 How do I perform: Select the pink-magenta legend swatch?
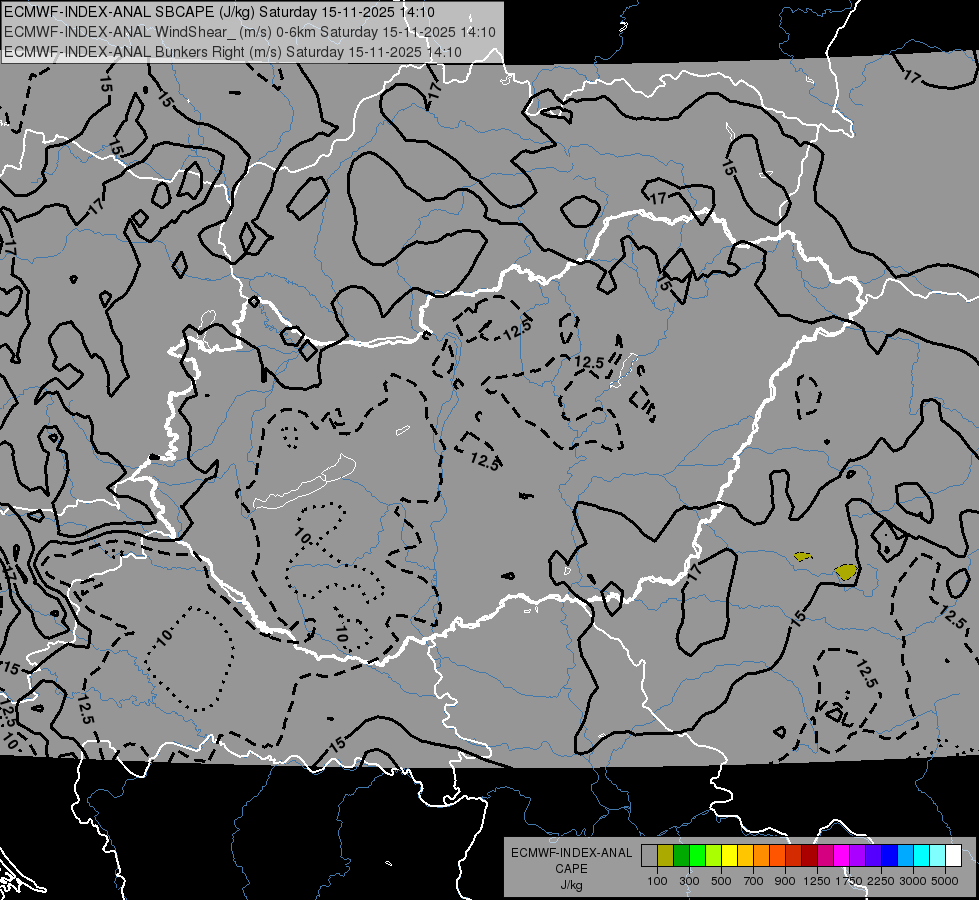825,856
